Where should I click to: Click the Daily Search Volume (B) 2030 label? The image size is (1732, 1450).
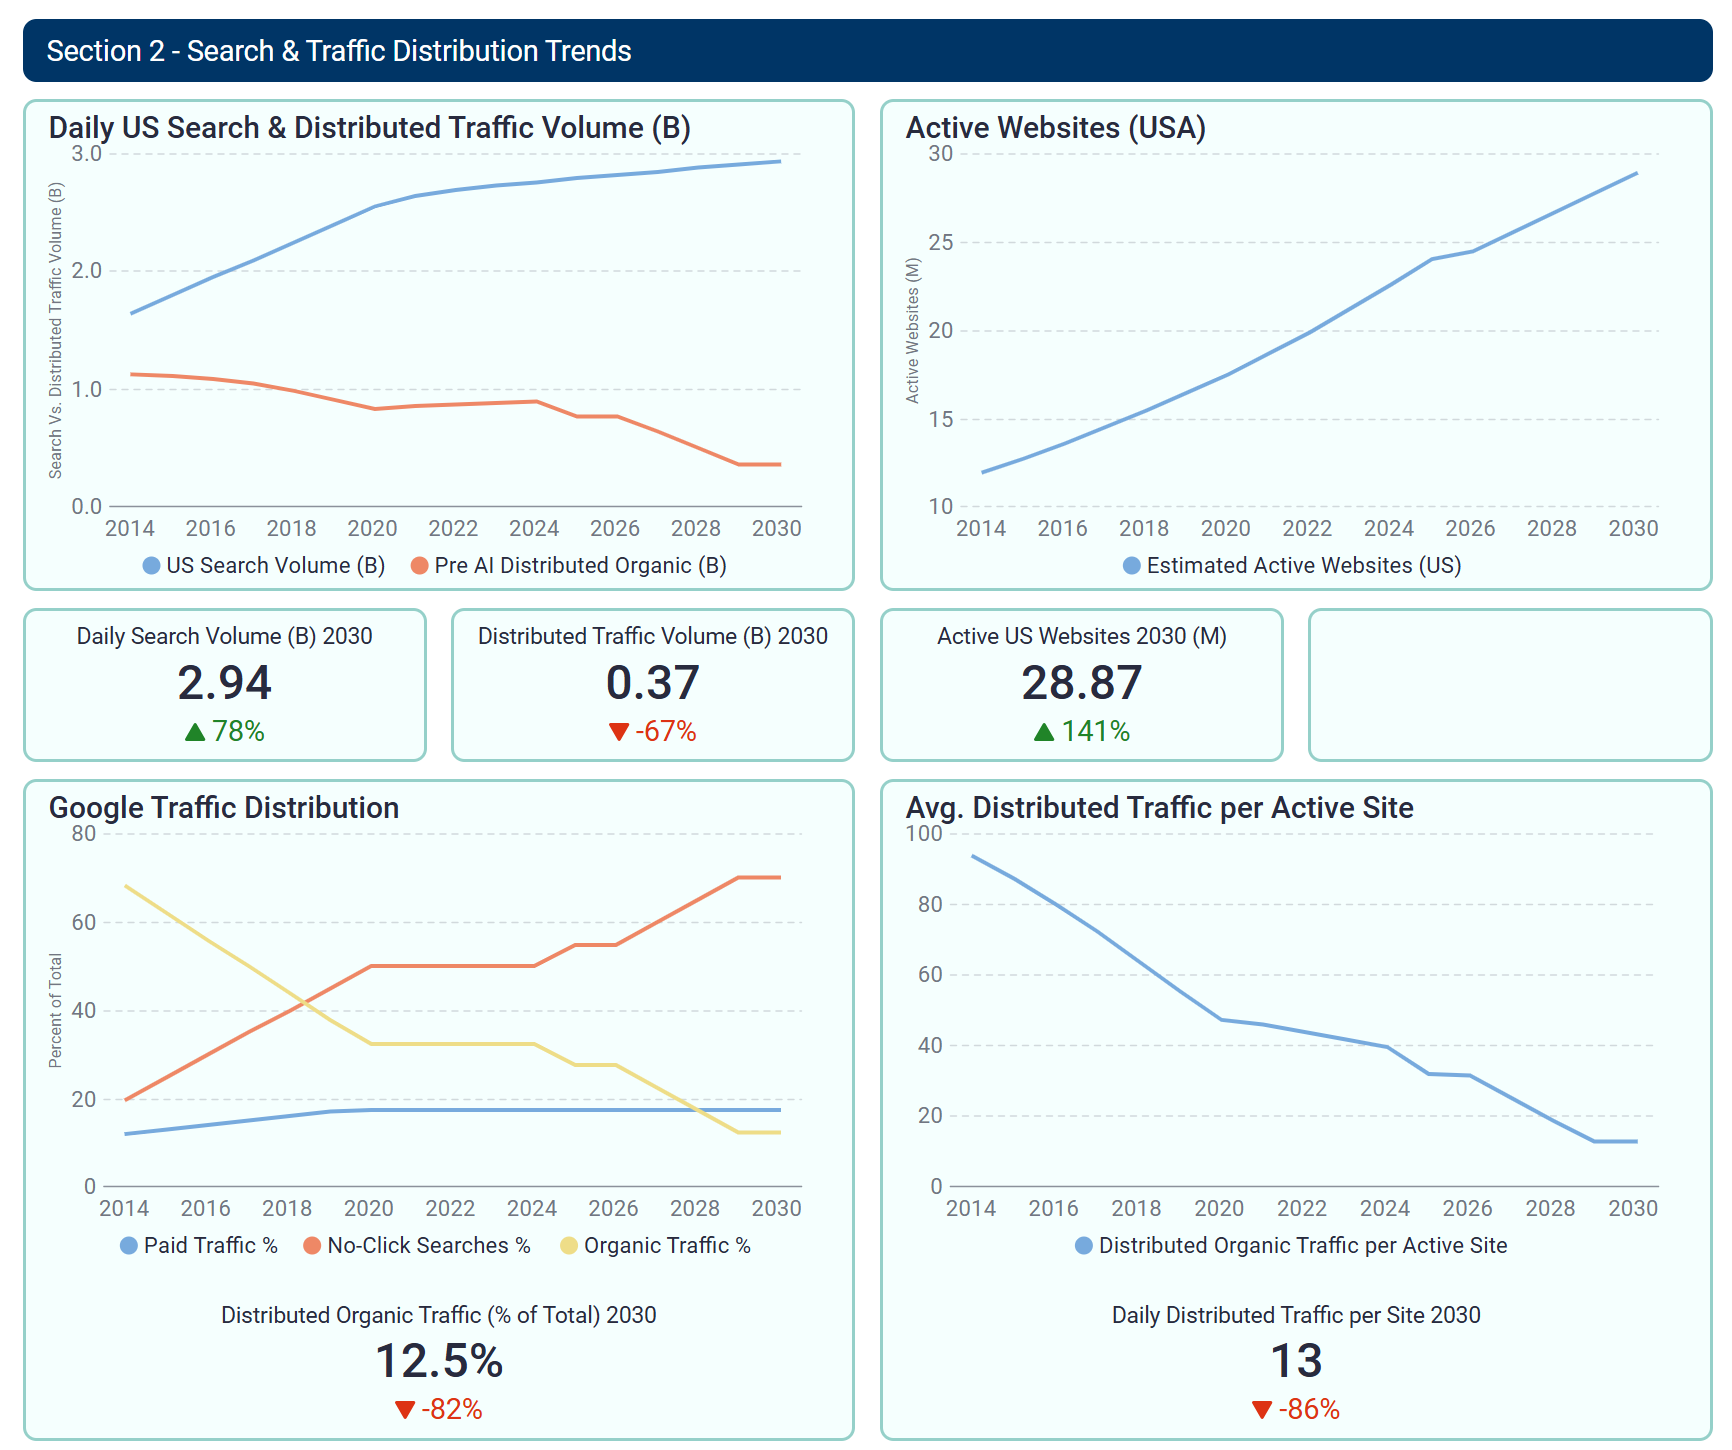(x=225, y=637)
